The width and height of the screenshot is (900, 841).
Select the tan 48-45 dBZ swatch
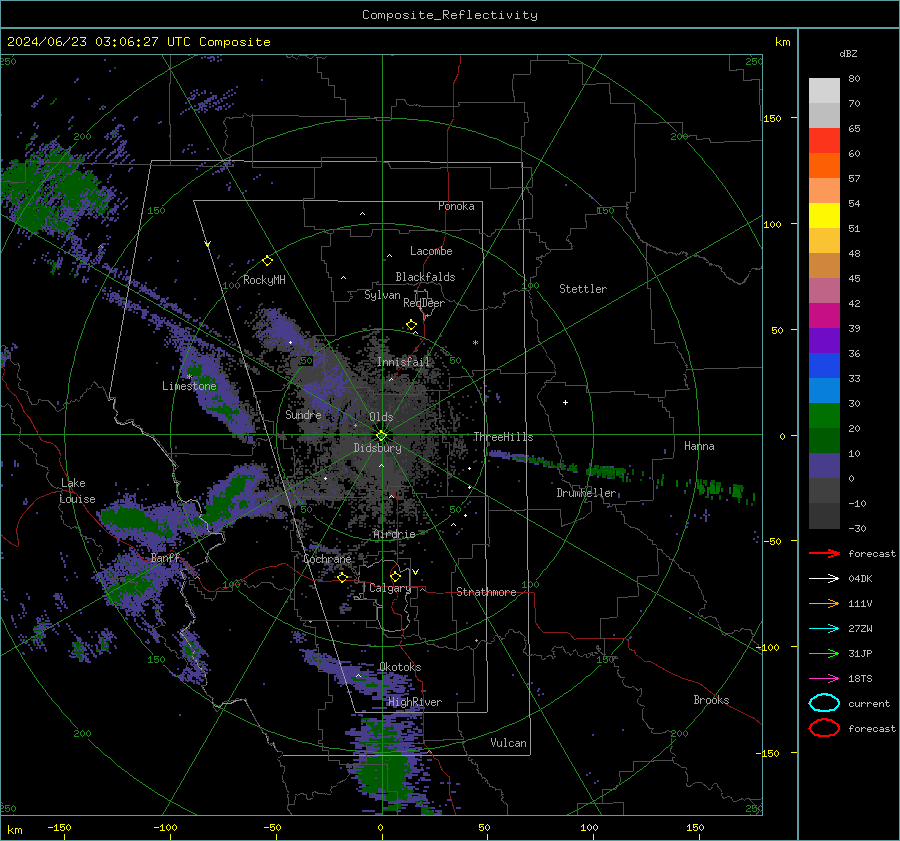tap(824, 266)
